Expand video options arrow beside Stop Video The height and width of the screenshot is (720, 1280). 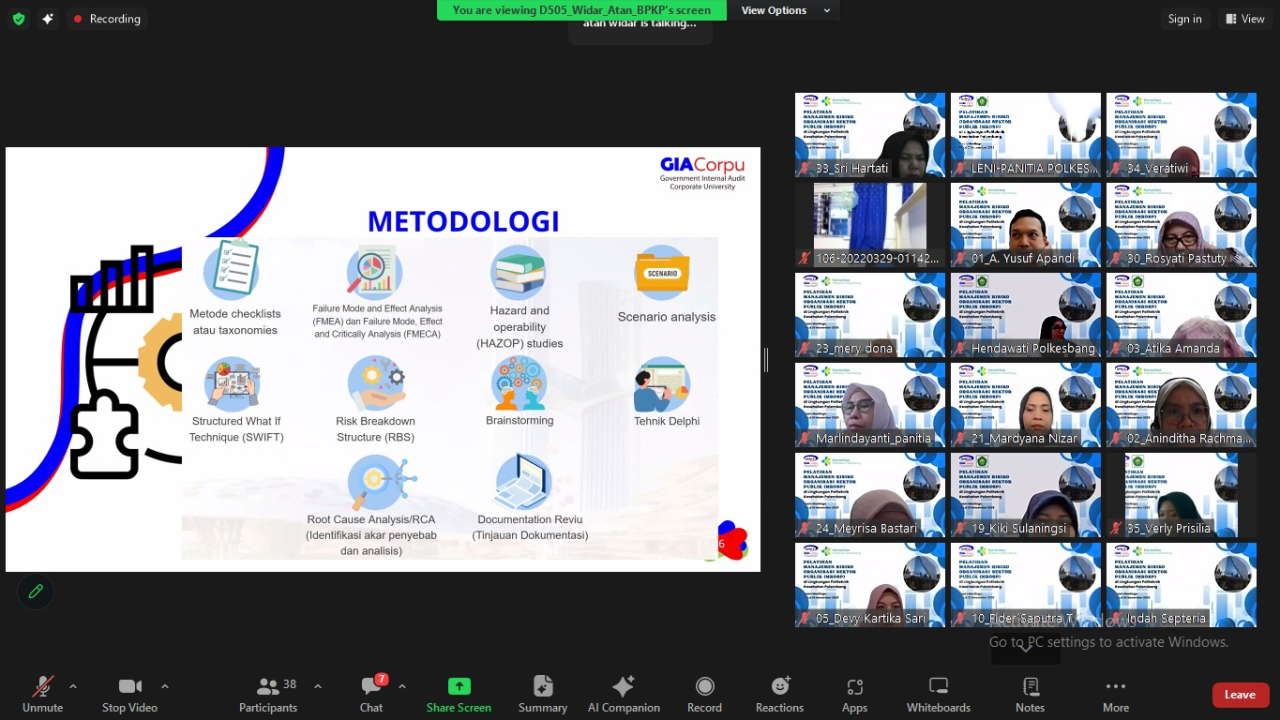point(165,686)
